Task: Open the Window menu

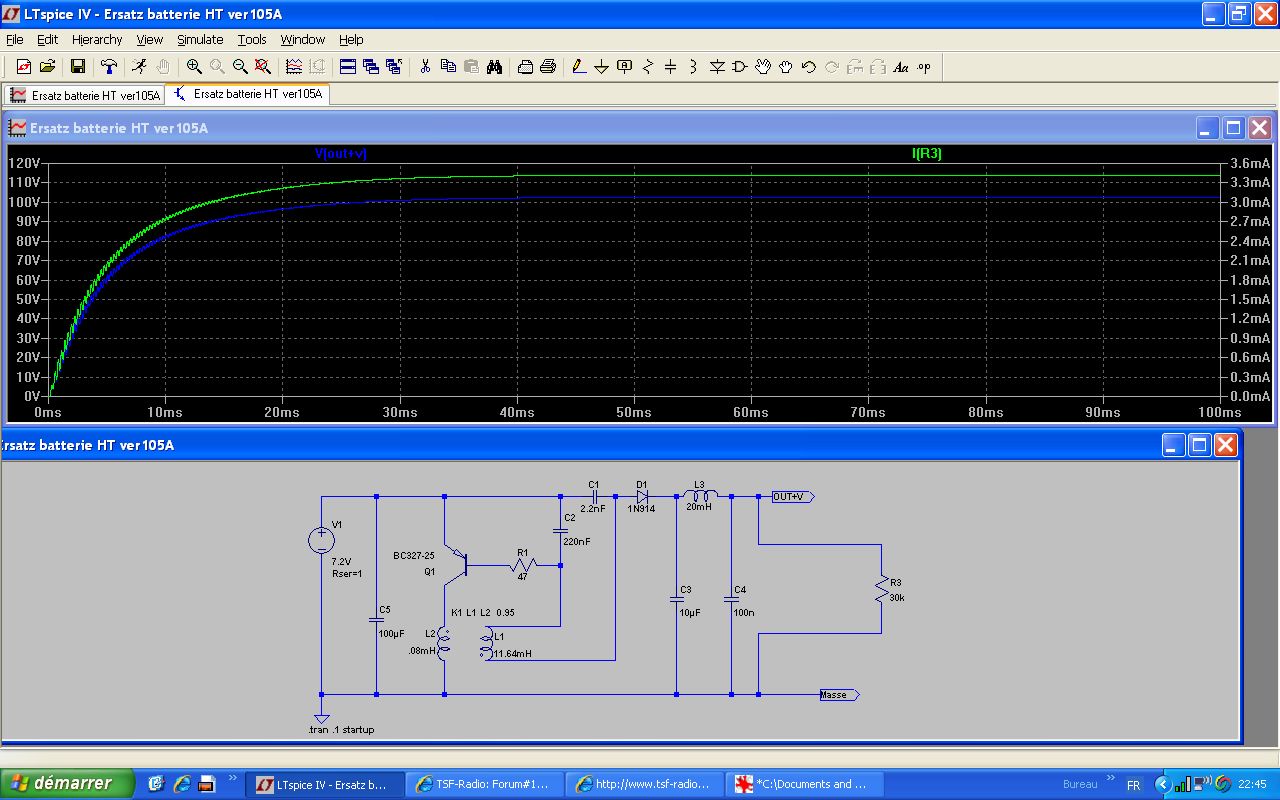Action: [302, 40]
